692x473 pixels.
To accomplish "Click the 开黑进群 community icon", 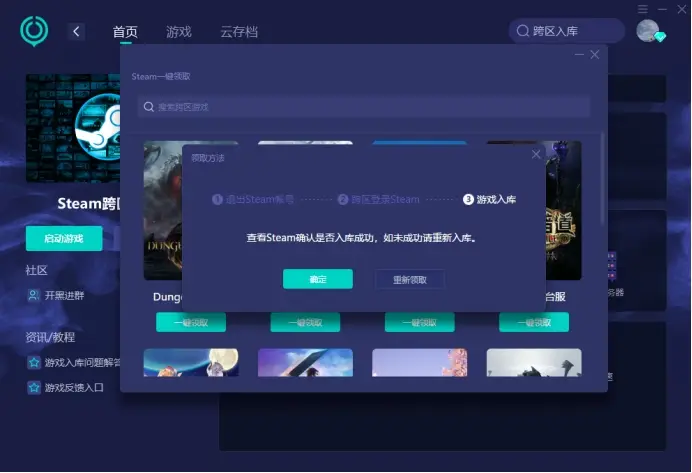I will (33, 295).
